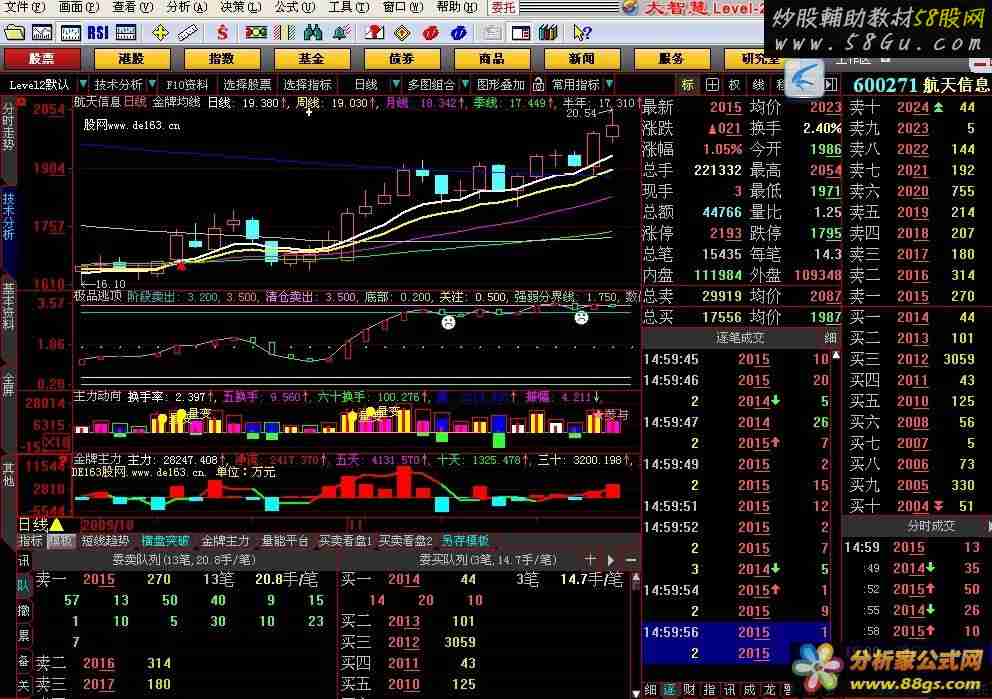Viewport: 992px width, 699px height.
Task: Expand the next arrow in queue header
Action: pyautogui.click(x=611, y=559)
